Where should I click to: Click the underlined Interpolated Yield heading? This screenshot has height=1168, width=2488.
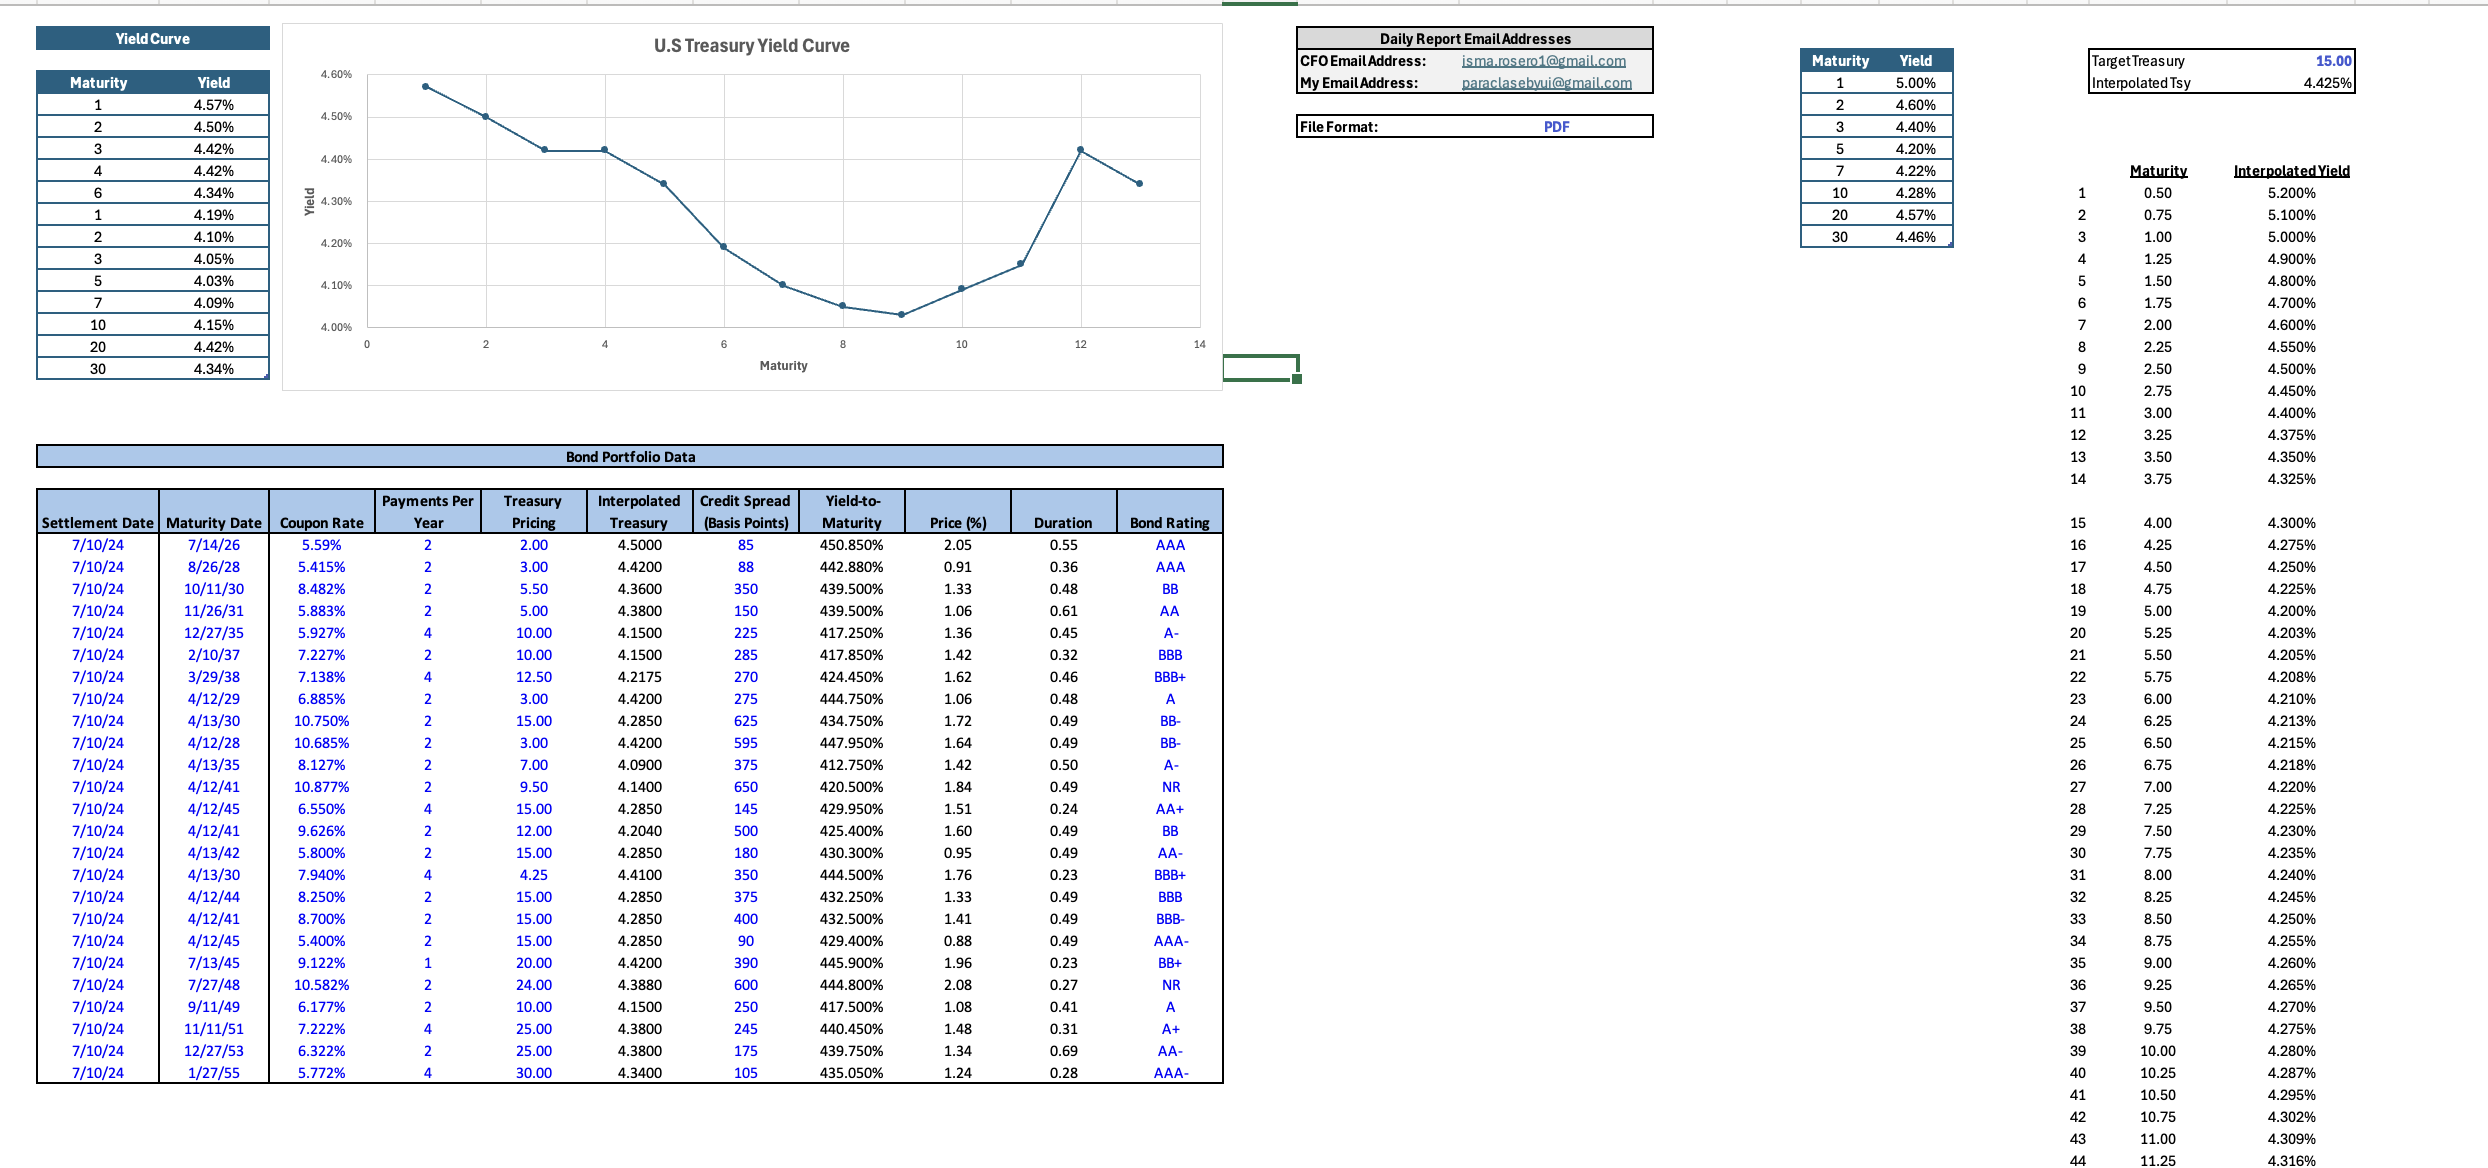(2291, 171)
